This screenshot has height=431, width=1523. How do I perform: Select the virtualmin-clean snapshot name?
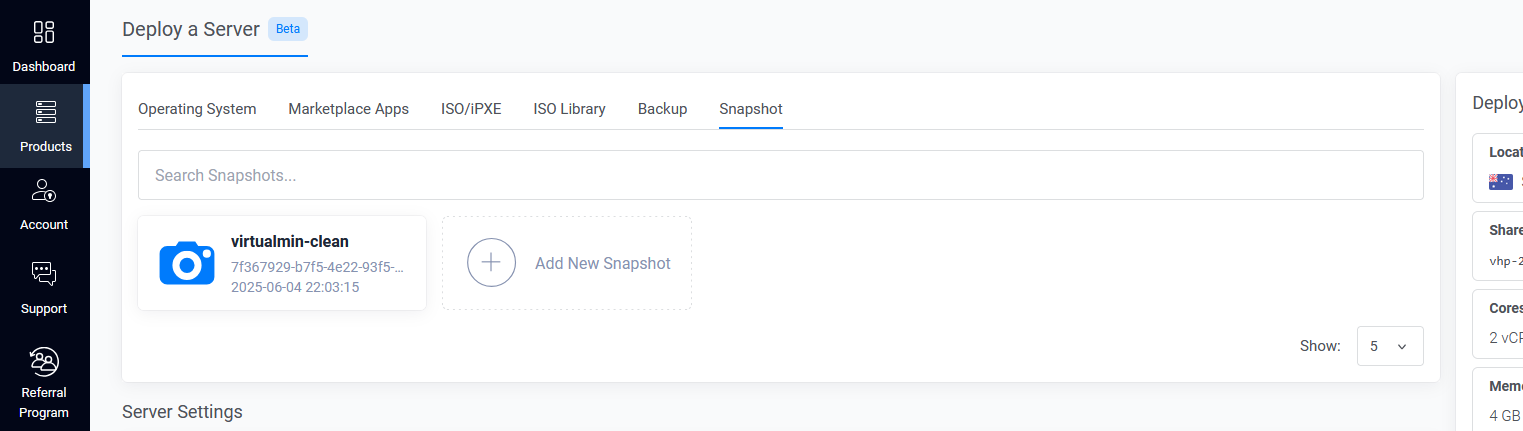coord(290,241)
